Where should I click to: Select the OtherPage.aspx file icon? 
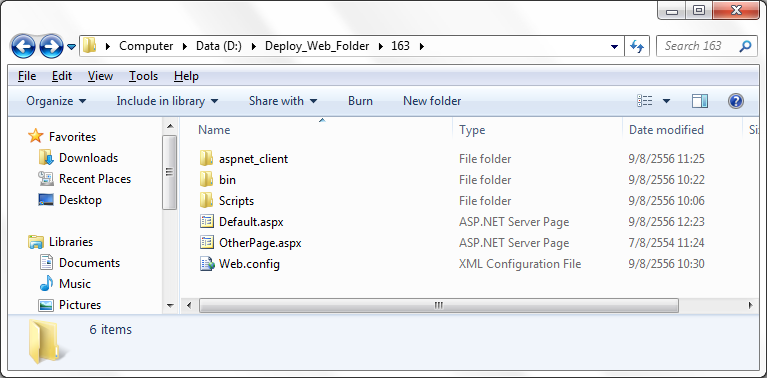coord(207,243)
